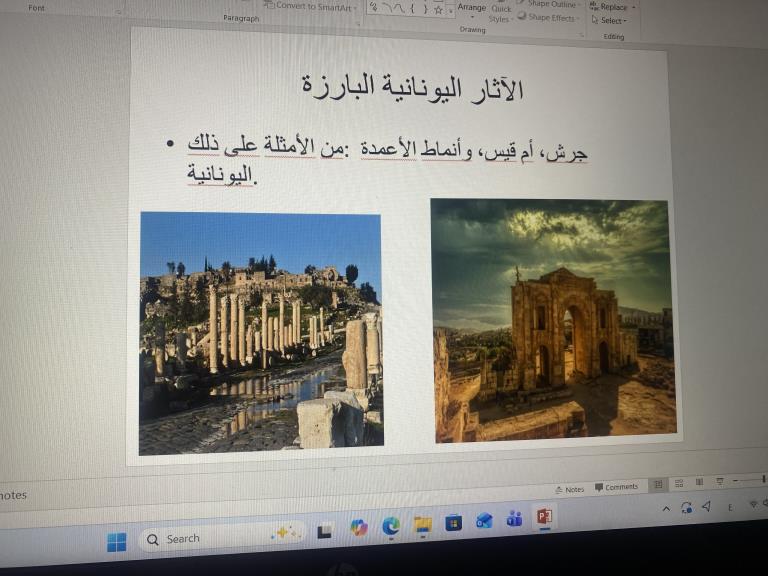Click the Windows Start button
The height and width of the screenshot is (576, 768).
(117, 541)
